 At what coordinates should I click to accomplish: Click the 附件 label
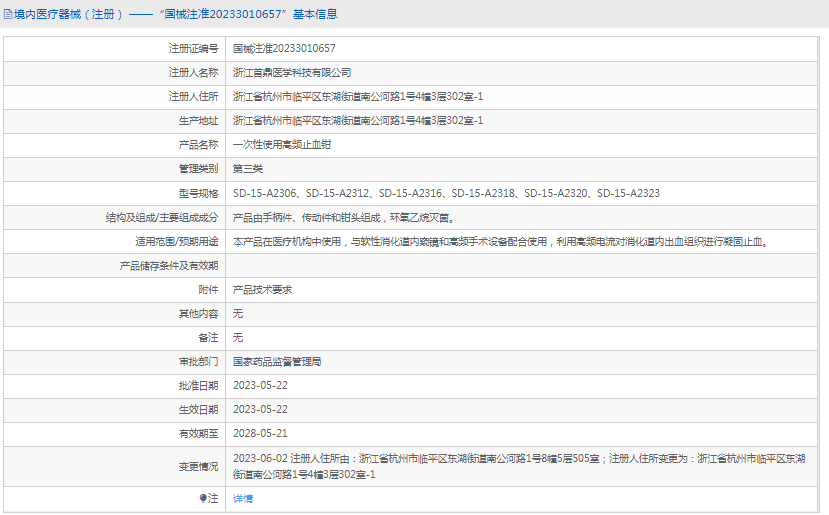(208, 290)
